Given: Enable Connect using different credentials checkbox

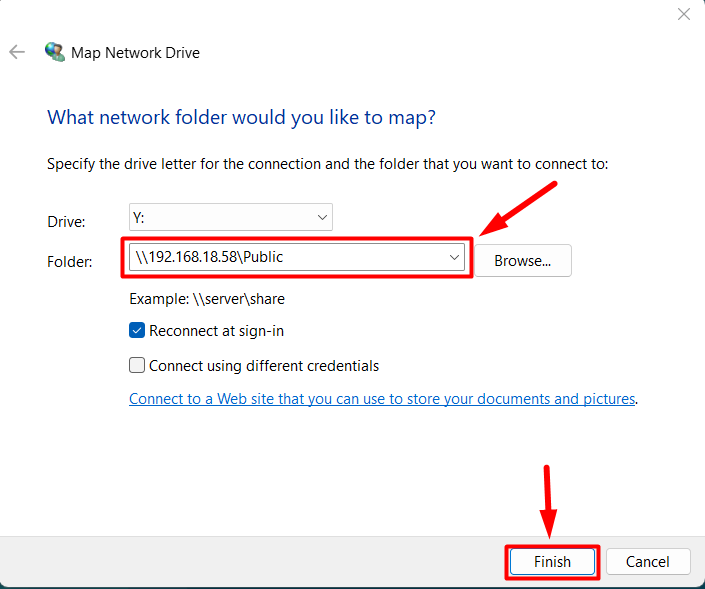Looking at the screenshot, I should point(137,365).
